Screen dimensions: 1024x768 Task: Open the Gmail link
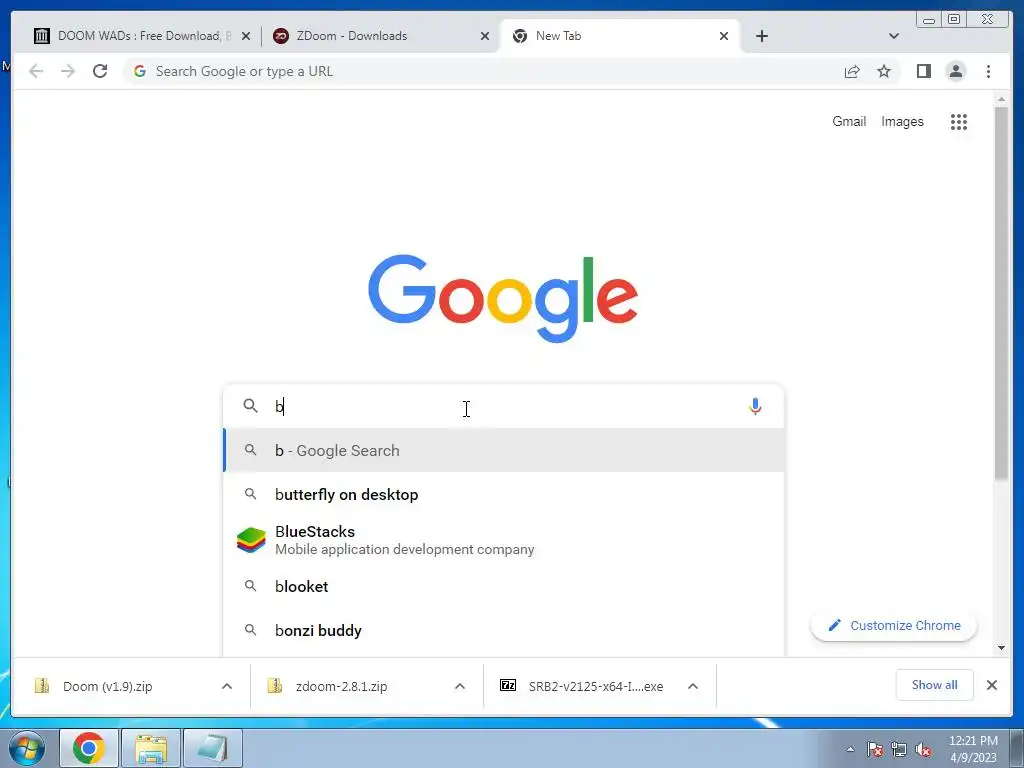[849, 121]
